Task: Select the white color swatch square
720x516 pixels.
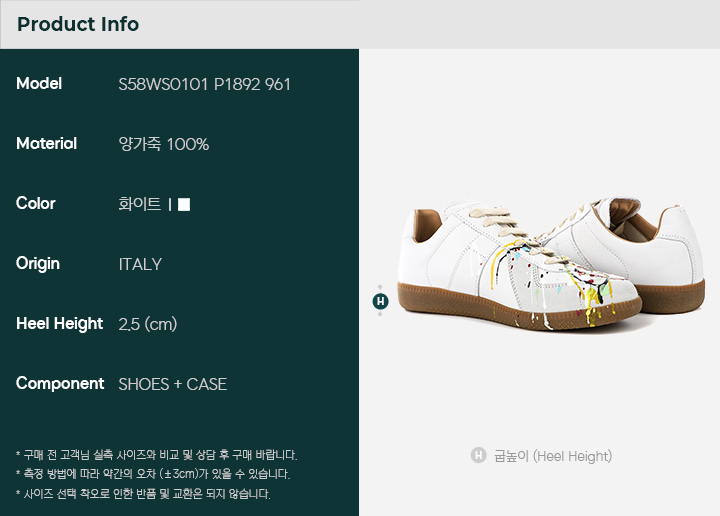Action: click(184, 204)
